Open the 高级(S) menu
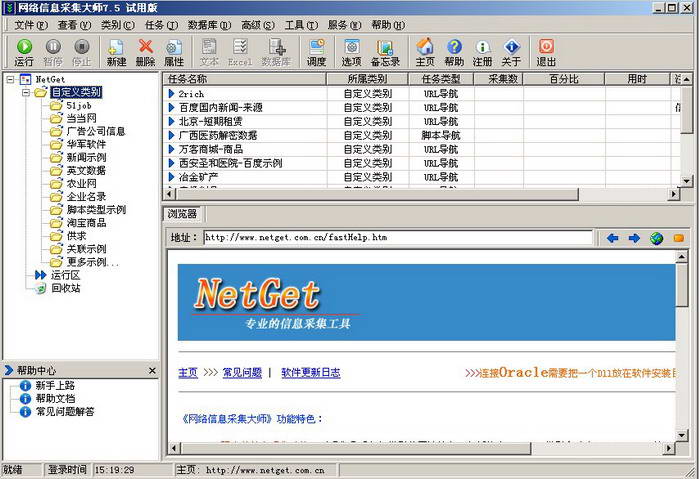This screenshot has width=700, height=479. pyautogui.click(x=258, y=25)
